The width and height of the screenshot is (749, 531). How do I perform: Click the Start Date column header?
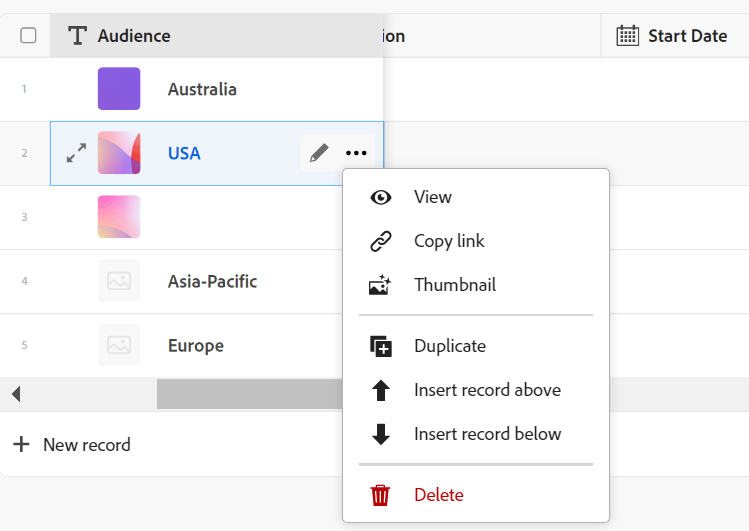coord(686,36)
